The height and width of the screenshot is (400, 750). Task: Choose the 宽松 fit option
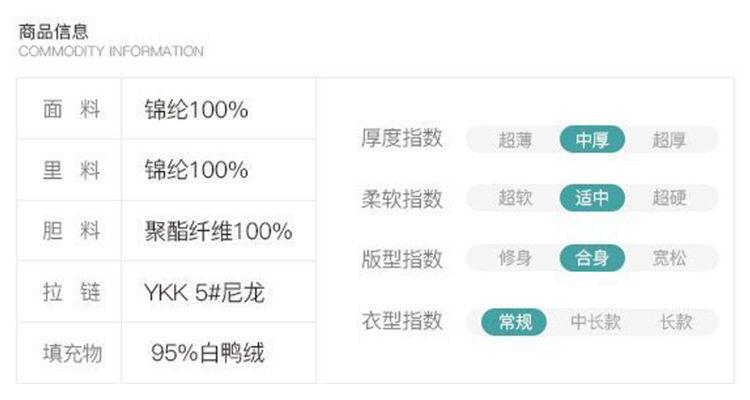pyautogui.click(x=669, y=259)
